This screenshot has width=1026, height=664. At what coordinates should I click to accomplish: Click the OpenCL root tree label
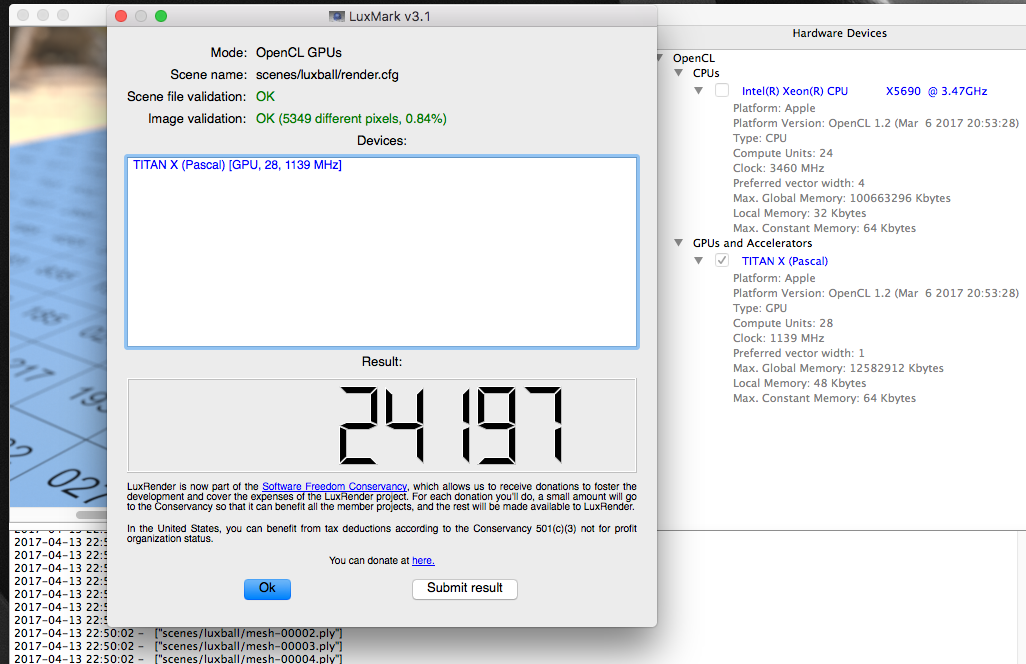click(694, 58)
